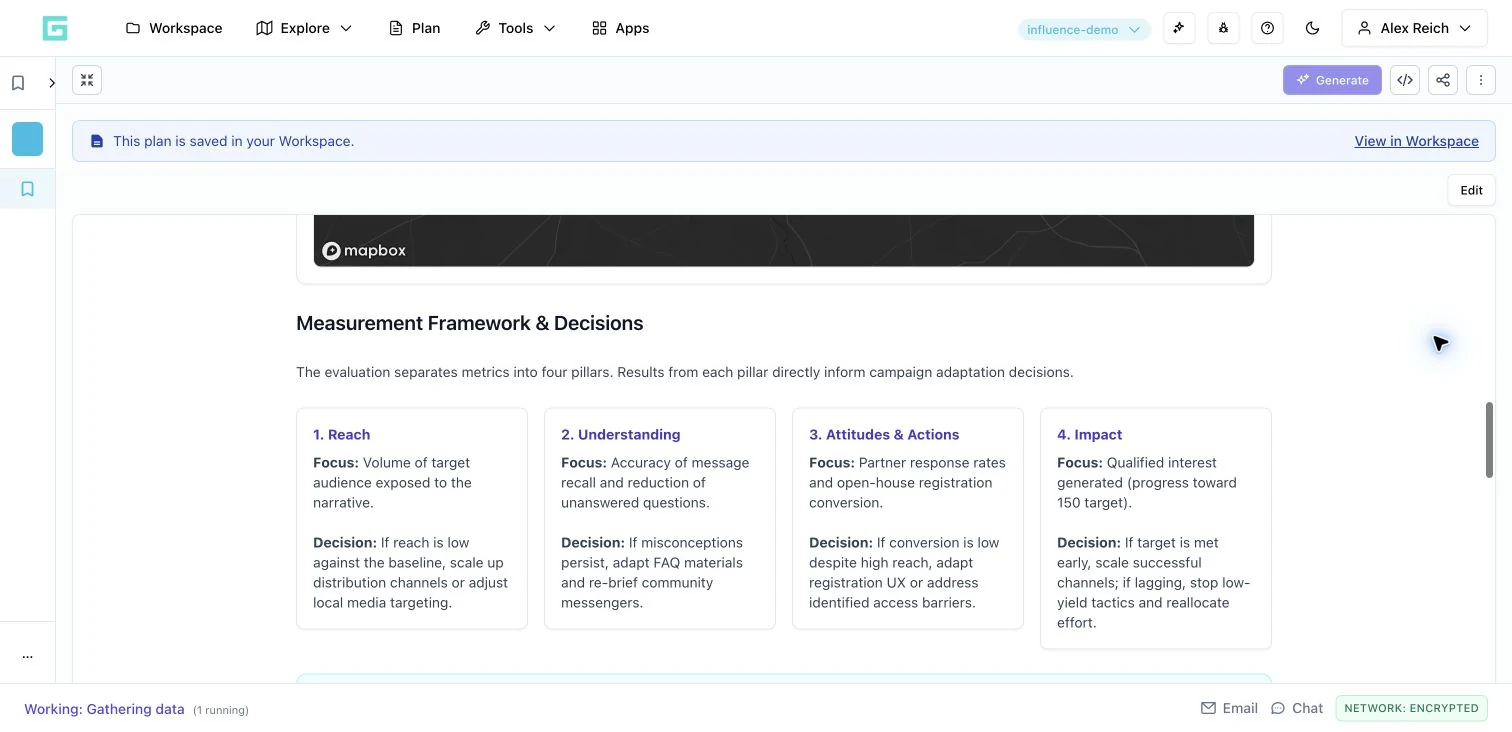Open Chat from the footer
Viewport: 1512px width, 732px height.
tap(1297, 708)
